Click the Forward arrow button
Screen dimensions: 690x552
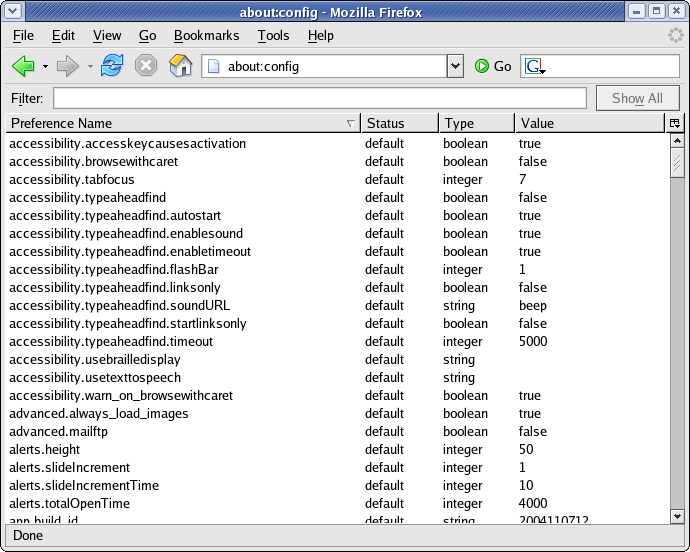pos(68,67)
